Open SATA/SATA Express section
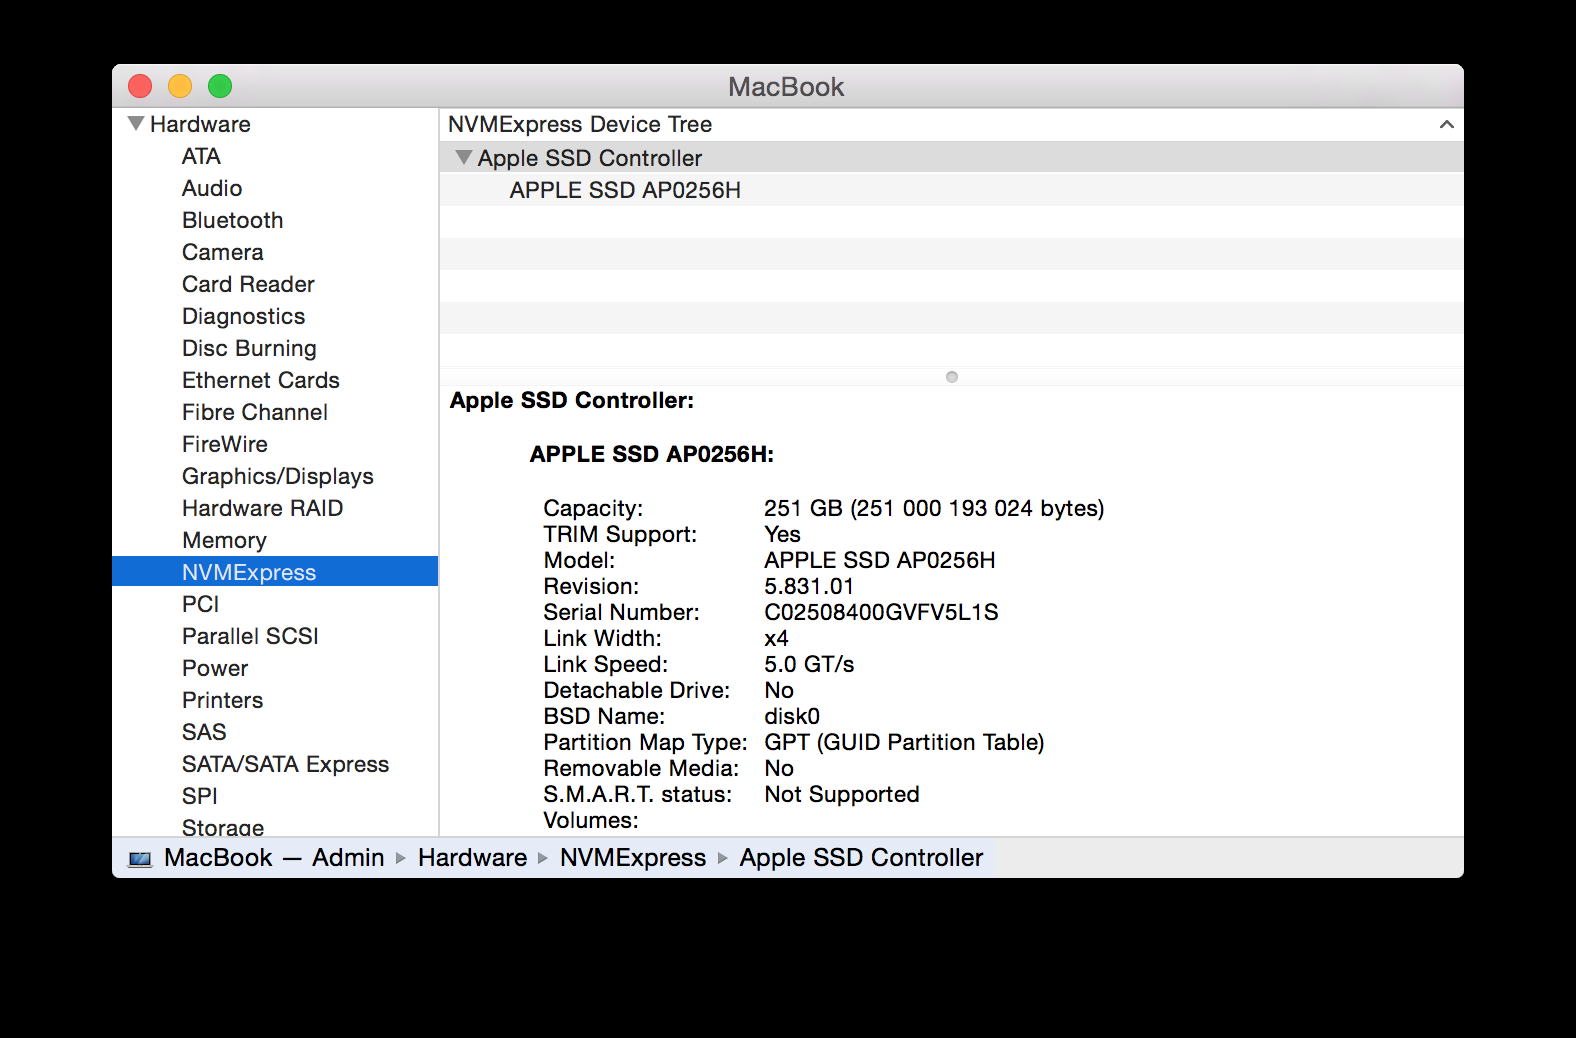The image size is (1576, 1038). tap(286, 764)
